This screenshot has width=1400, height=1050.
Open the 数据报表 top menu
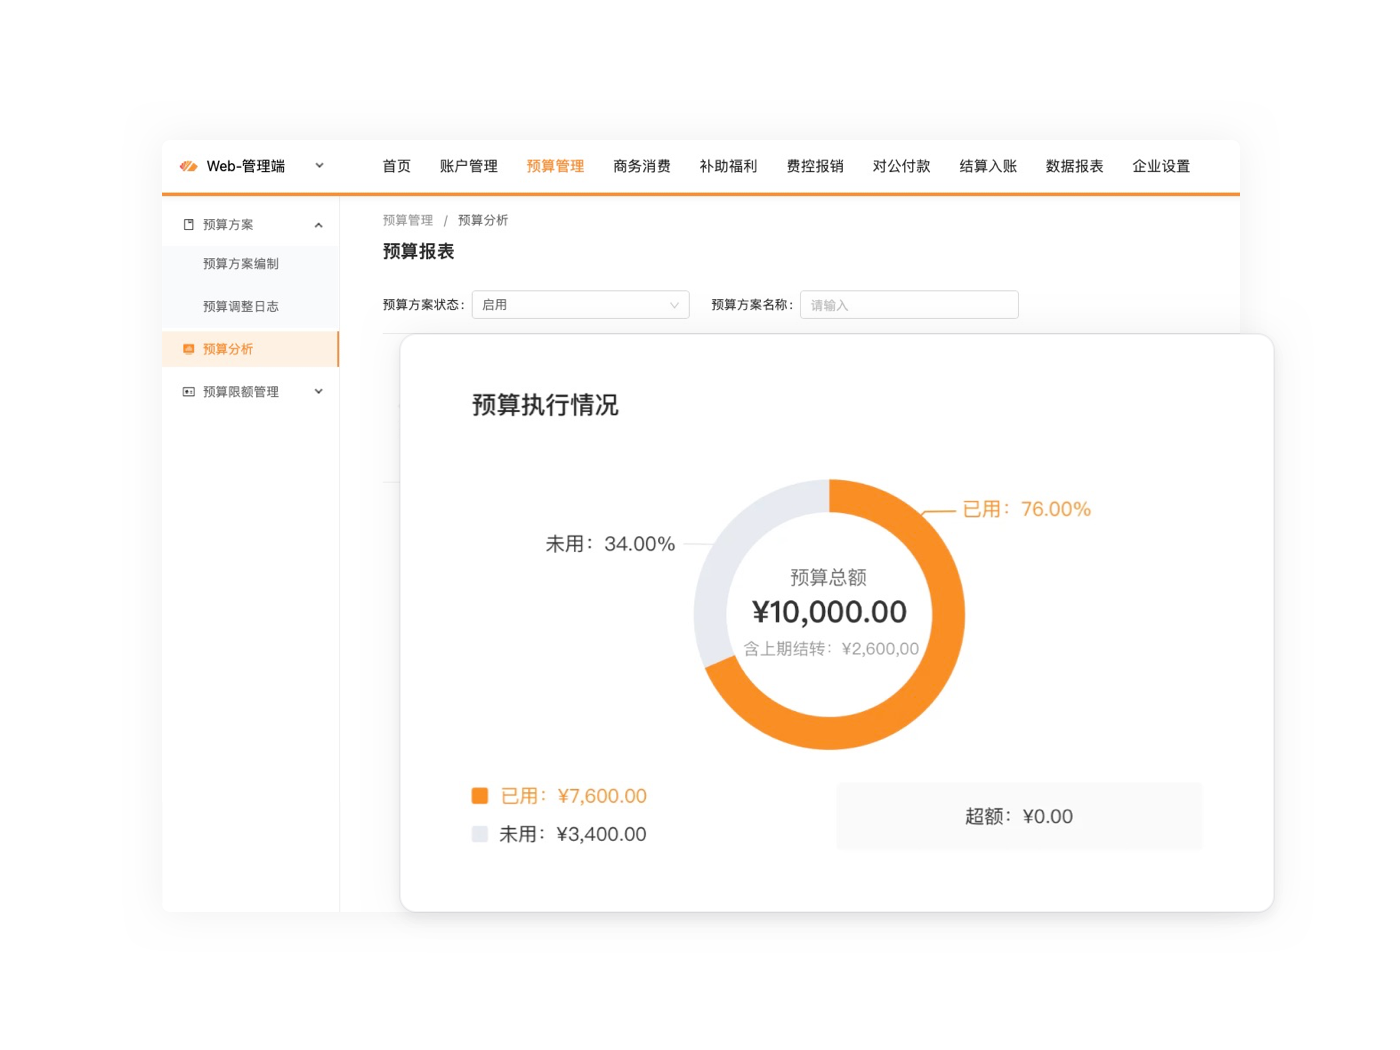(x=1074, y=166)
